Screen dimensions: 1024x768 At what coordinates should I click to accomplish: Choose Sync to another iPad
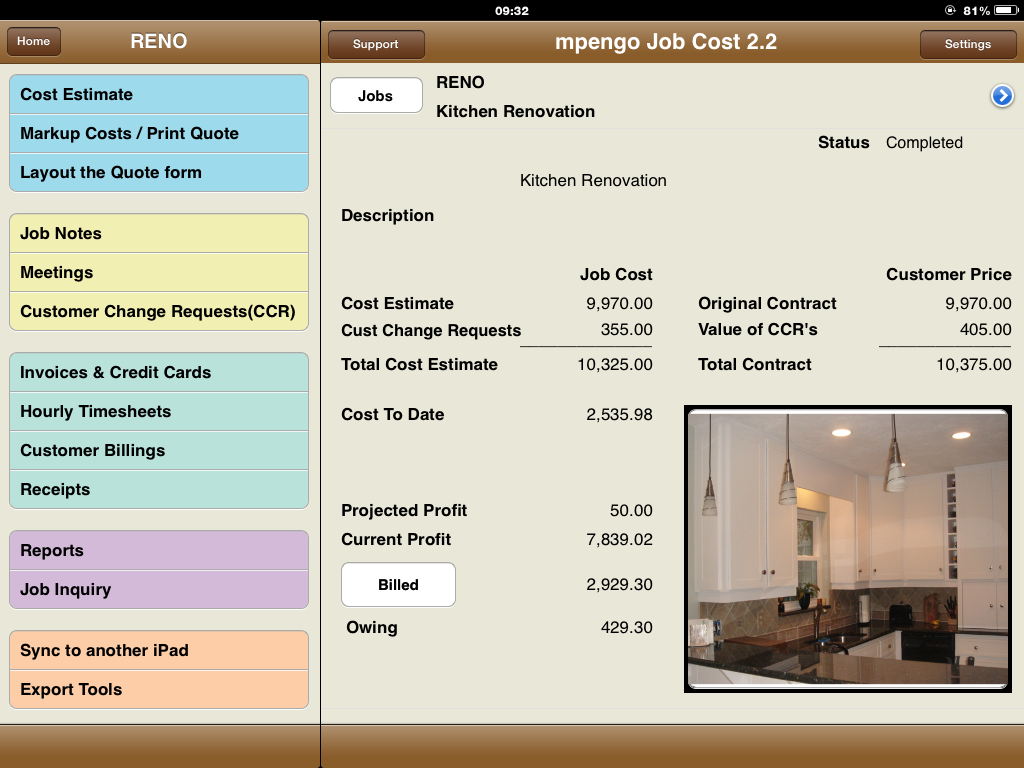click(159, 651)
